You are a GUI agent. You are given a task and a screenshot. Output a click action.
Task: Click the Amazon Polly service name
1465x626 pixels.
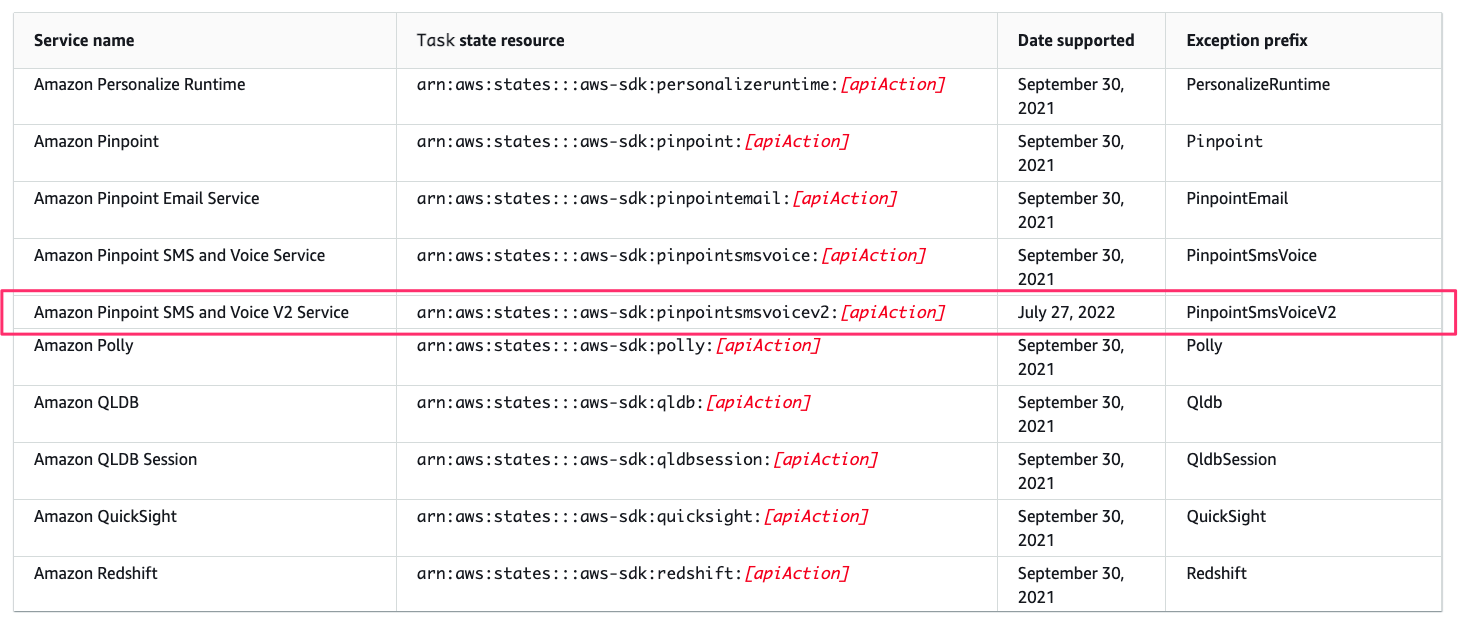tap(83, 346)
